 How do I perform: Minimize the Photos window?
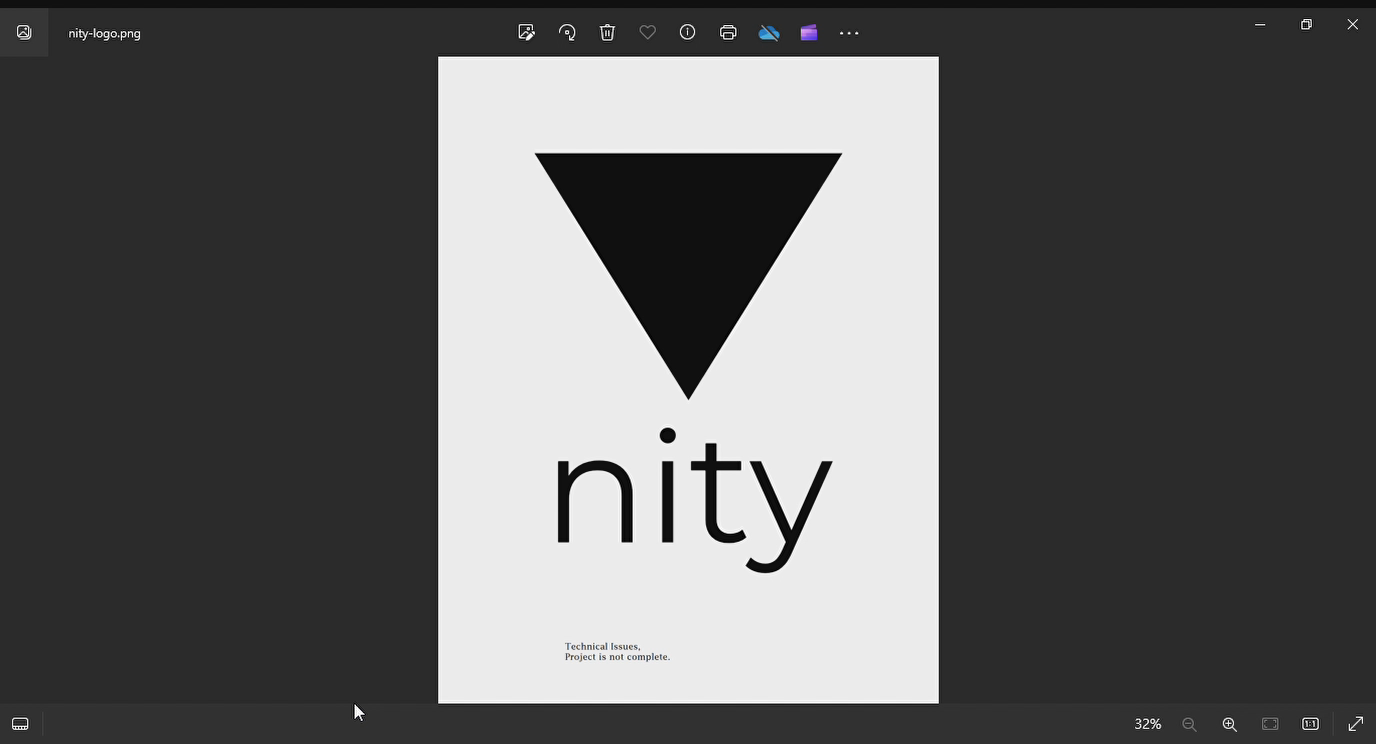tap(1260, 25)
